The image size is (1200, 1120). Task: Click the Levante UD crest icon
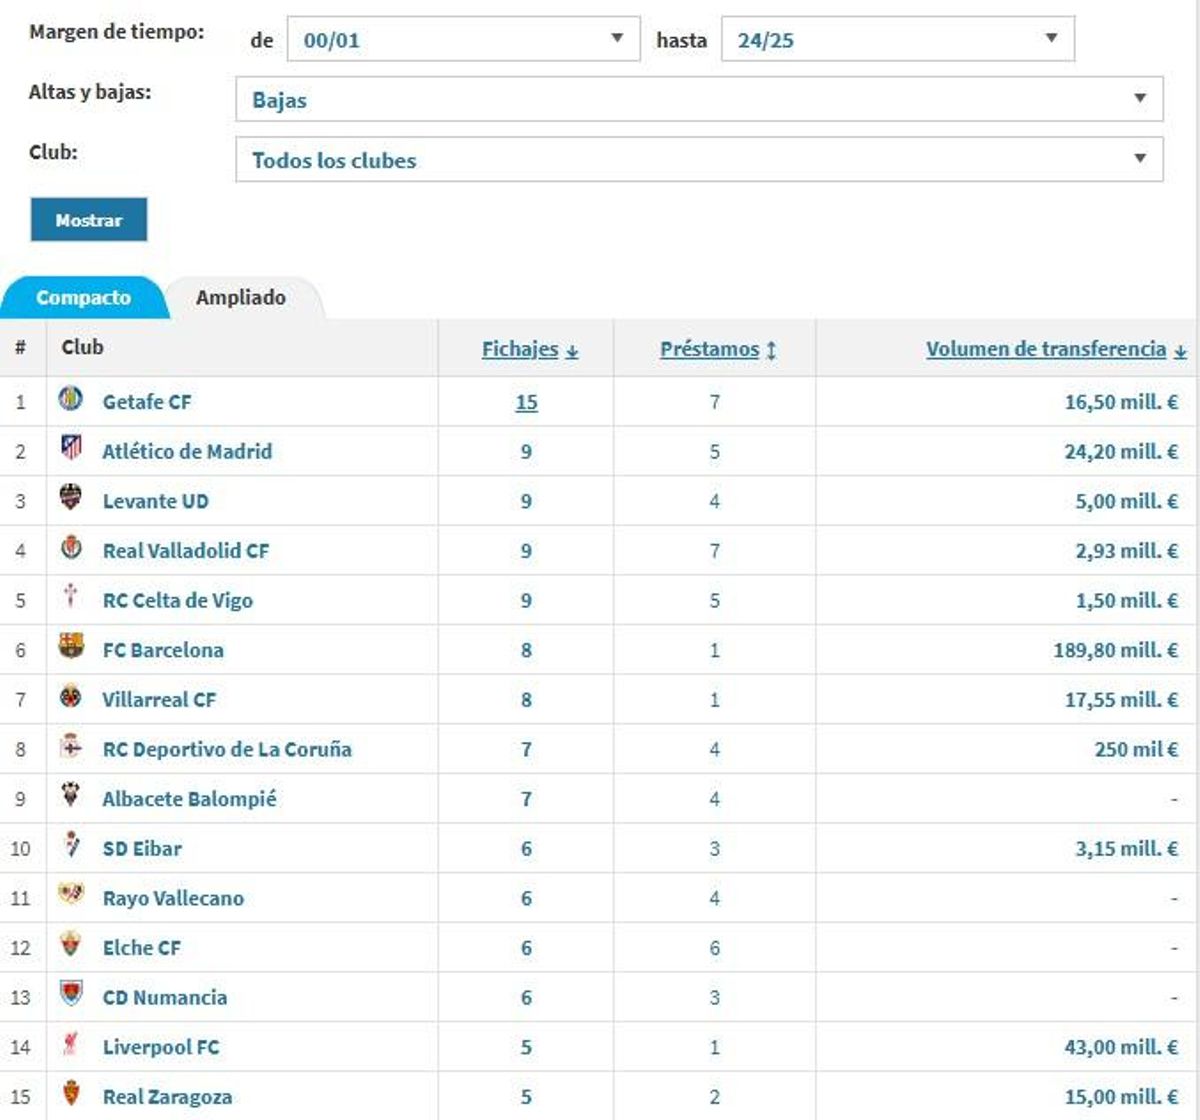coord(71,497)
